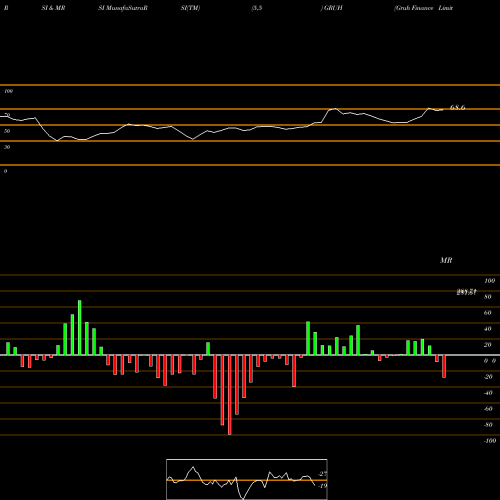Click the MR axis label 60
The width and height of the screenshot is (500, 500).
click(x=488, y=313)
